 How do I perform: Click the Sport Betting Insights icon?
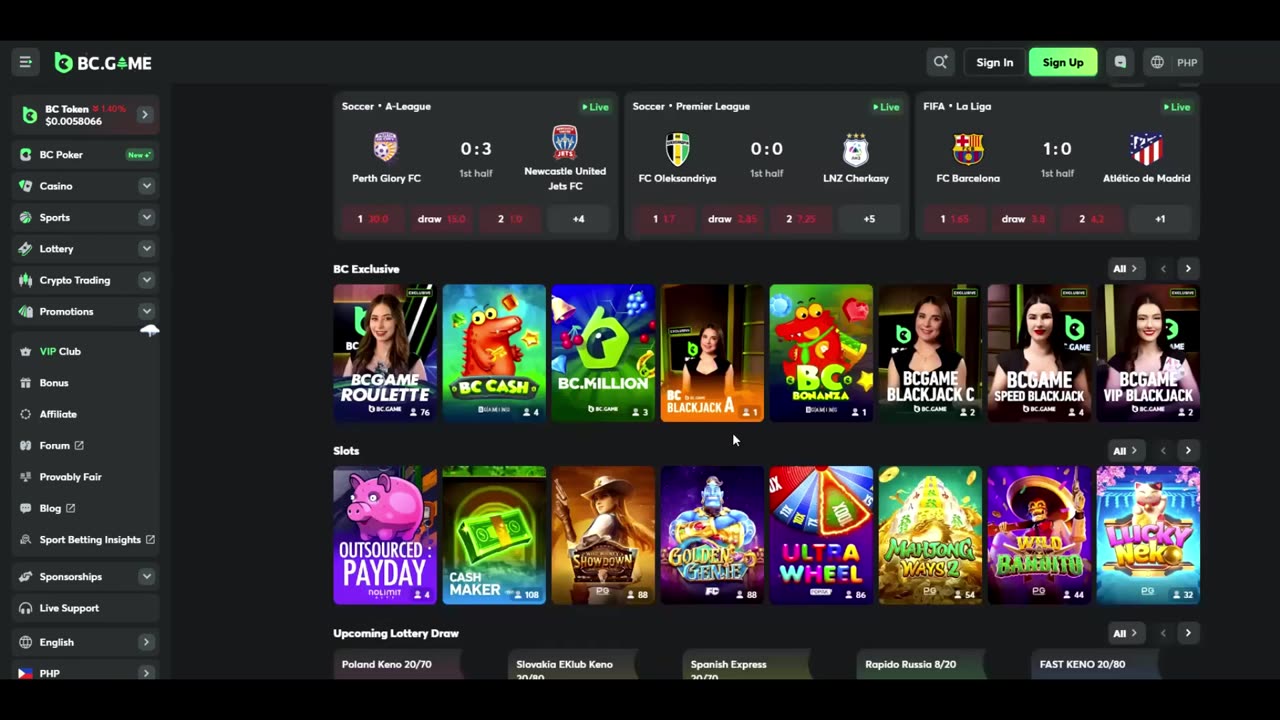[26, 540]
